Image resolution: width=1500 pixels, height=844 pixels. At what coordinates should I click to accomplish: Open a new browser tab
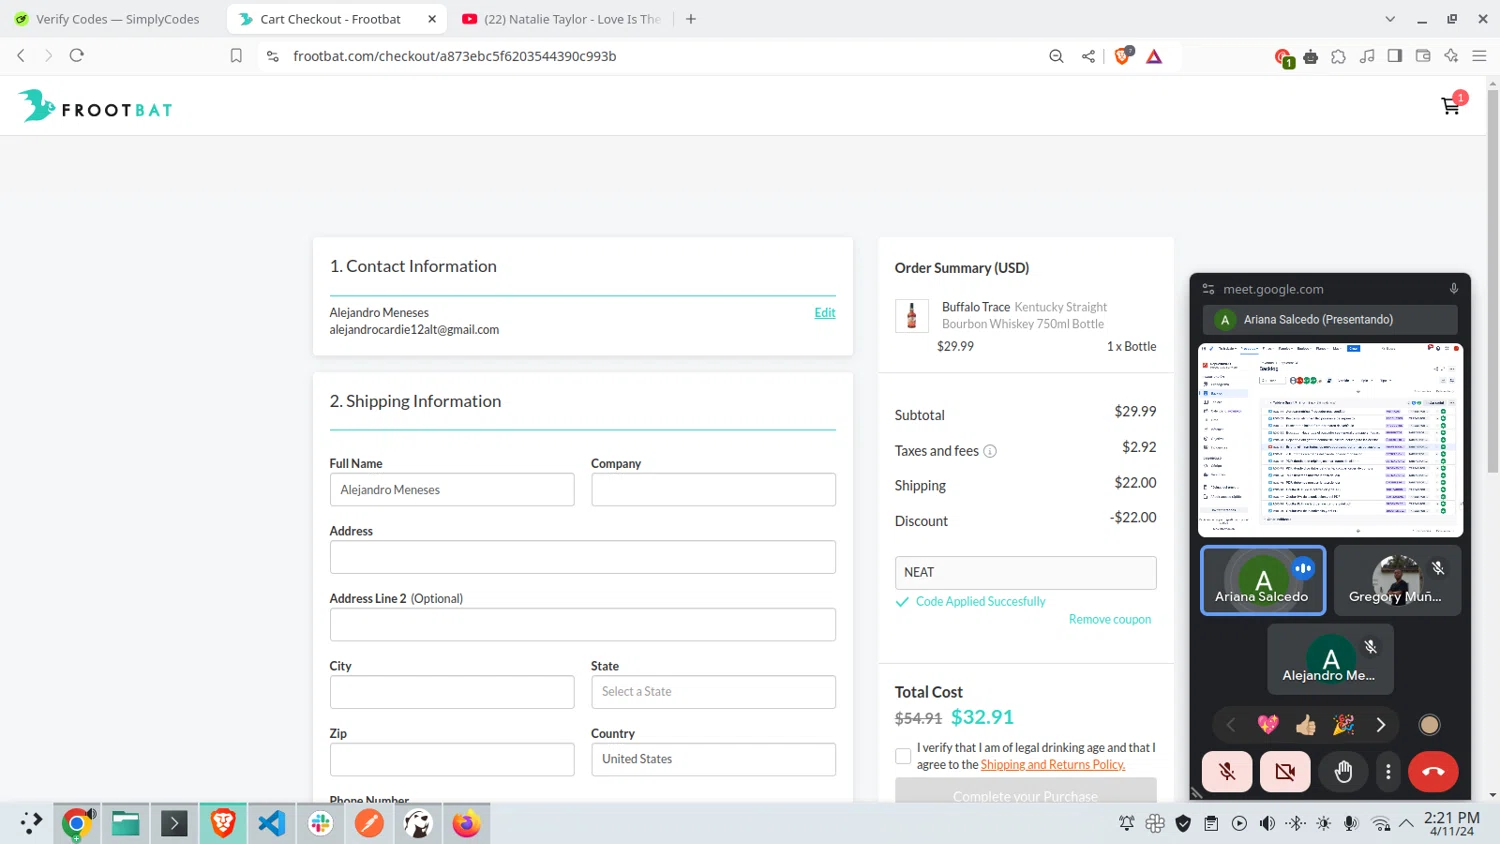691,19
